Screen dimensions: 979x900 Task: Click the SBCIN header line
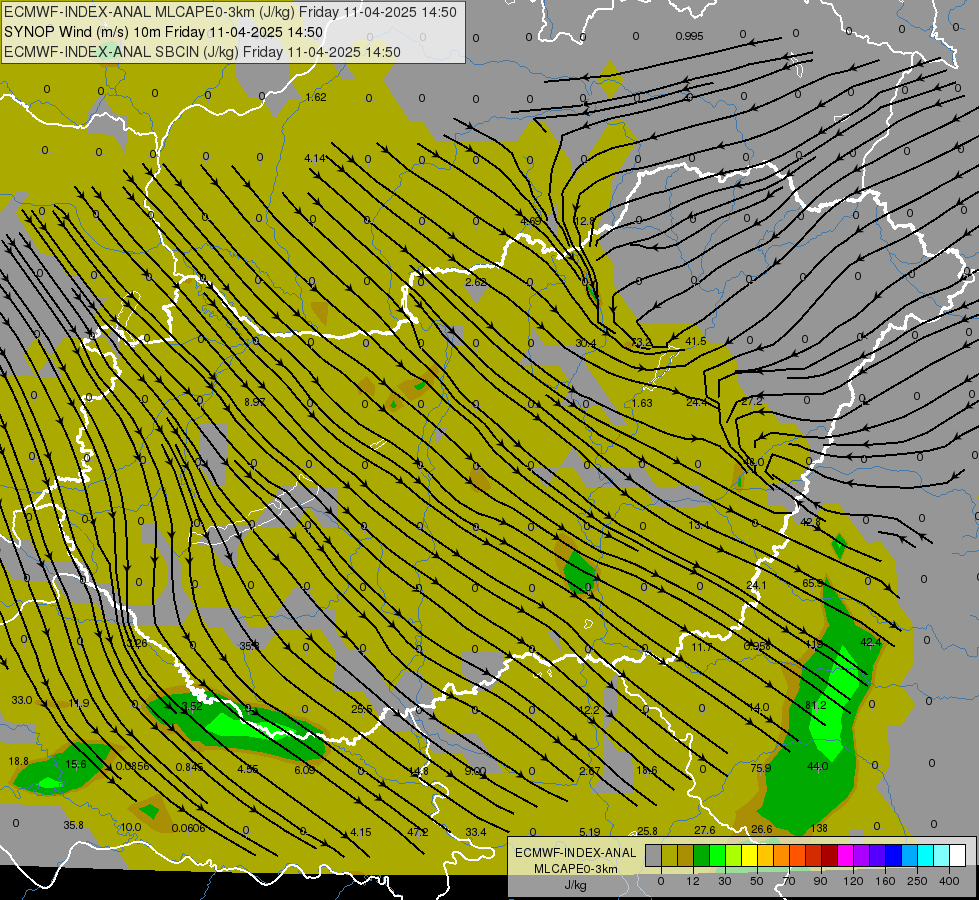(202, 52)
